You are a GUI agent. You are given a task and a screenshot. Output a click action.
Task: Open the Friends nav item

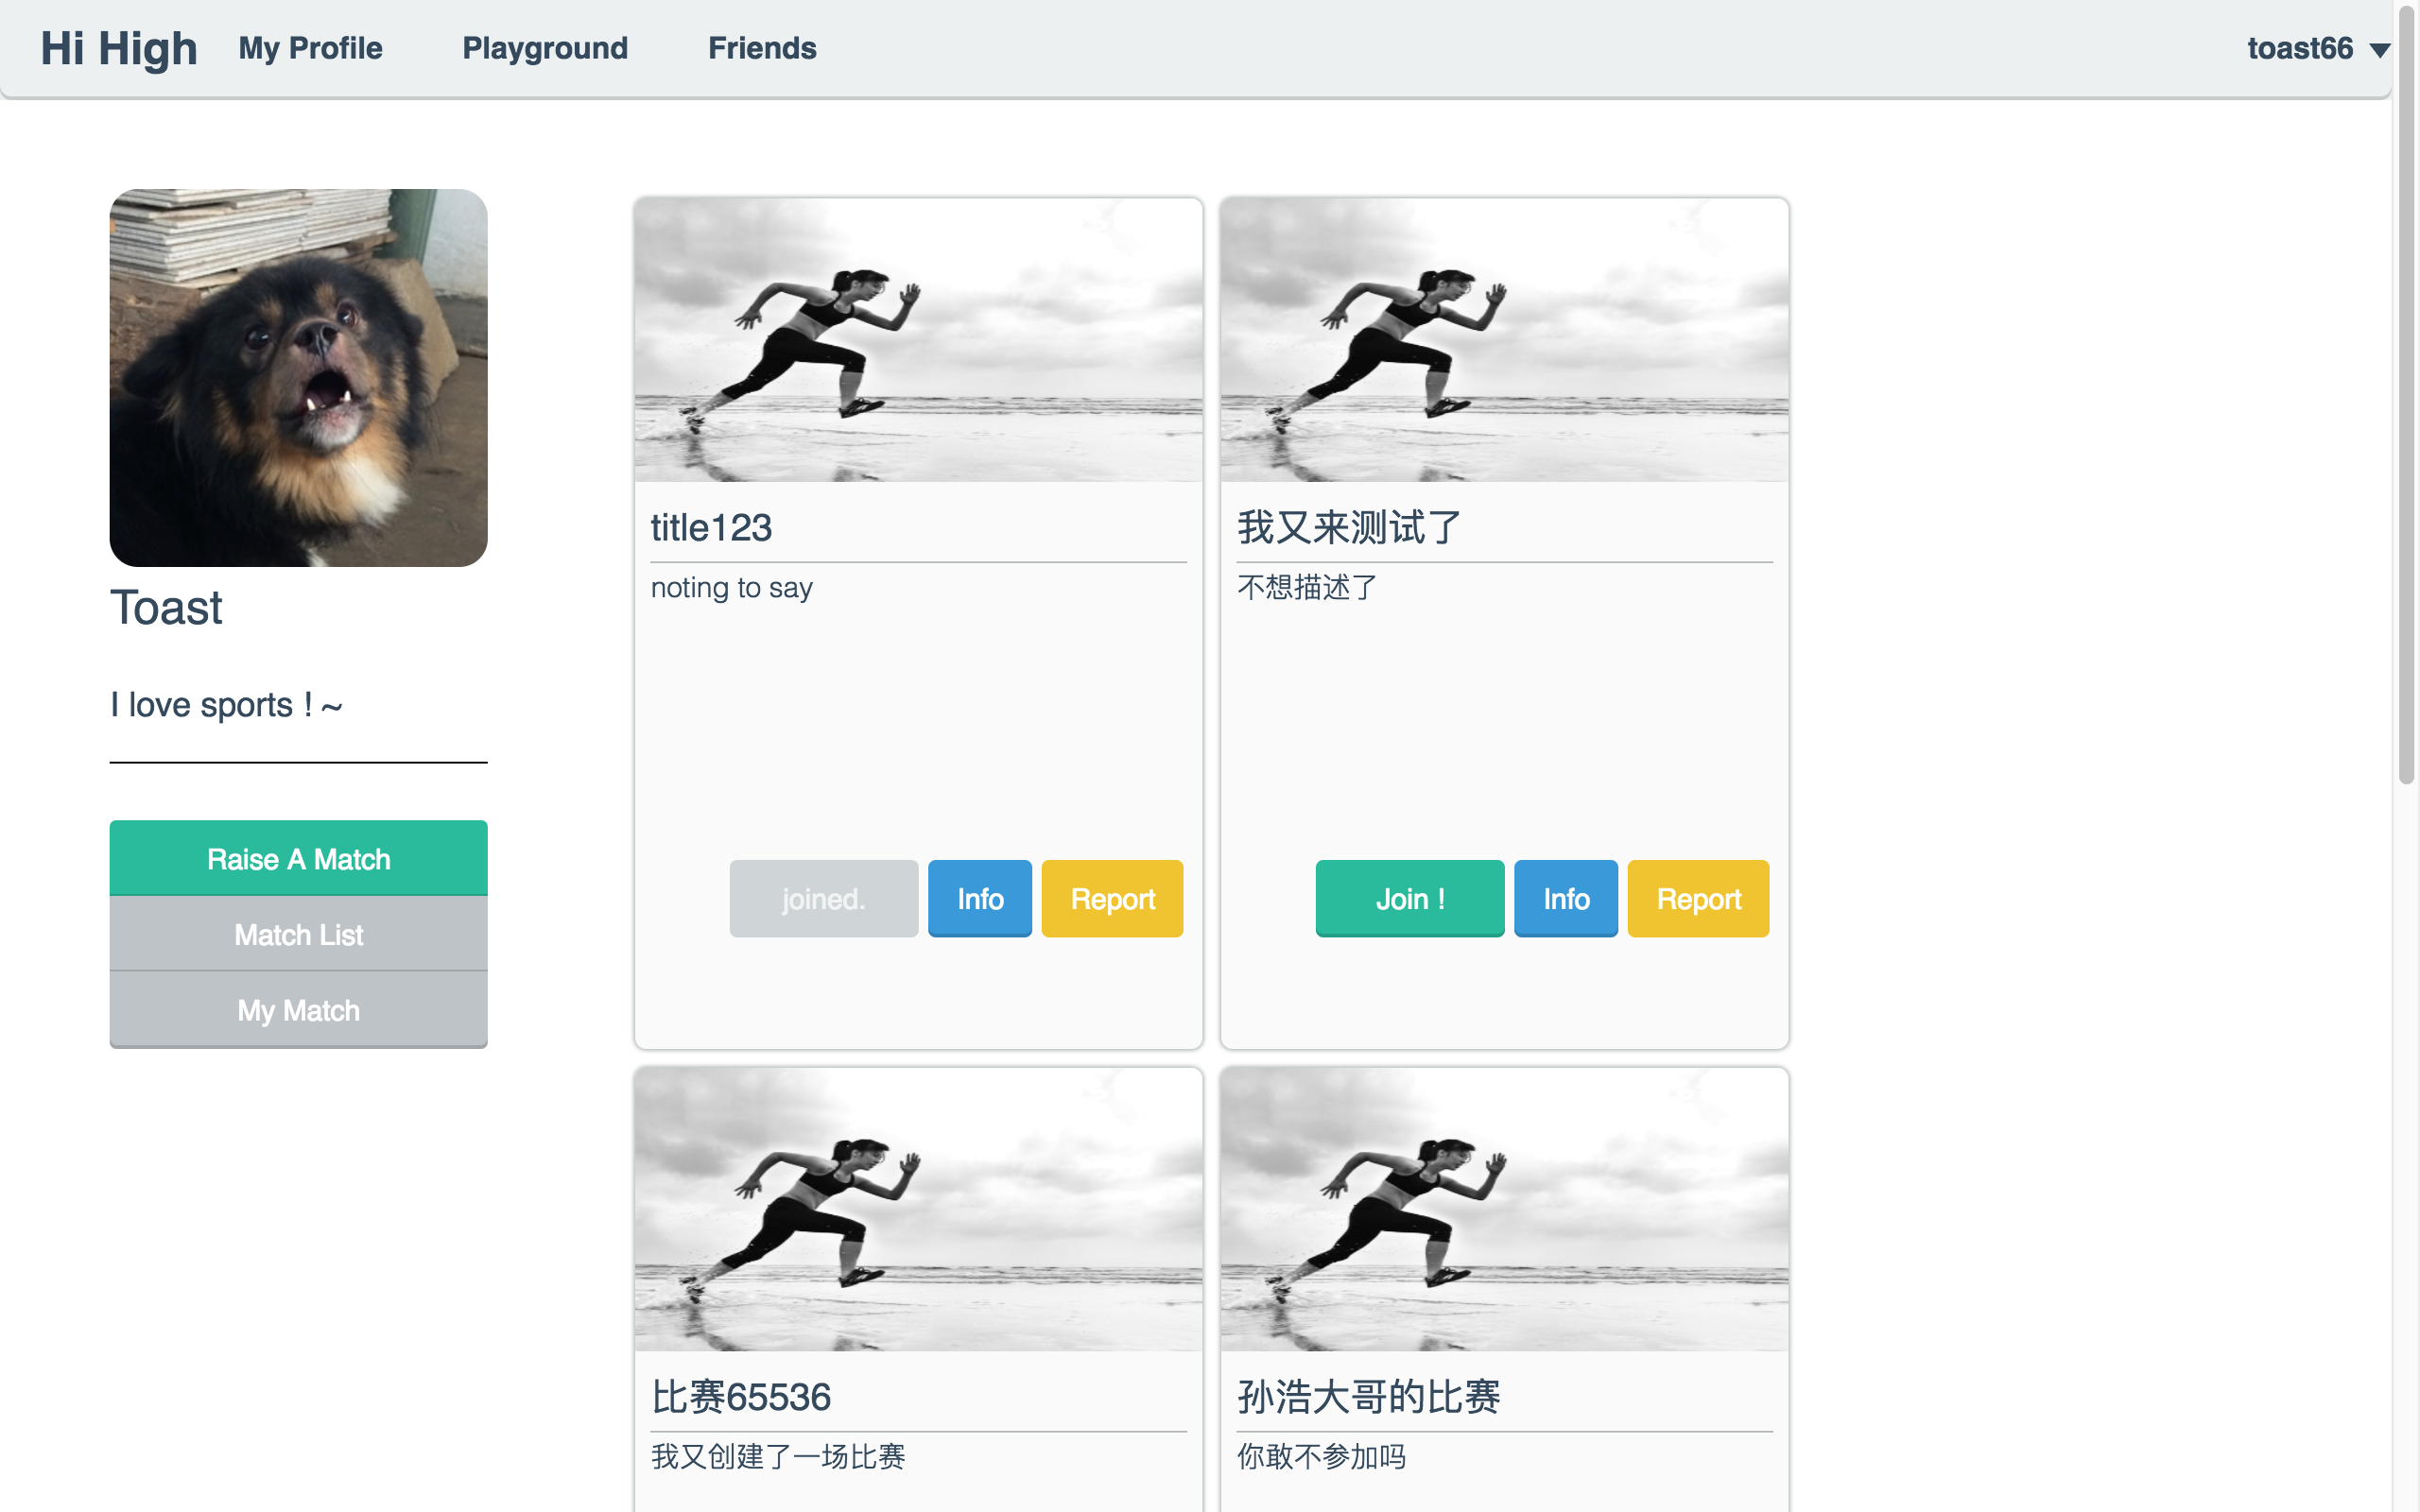(x=761, y=48)
